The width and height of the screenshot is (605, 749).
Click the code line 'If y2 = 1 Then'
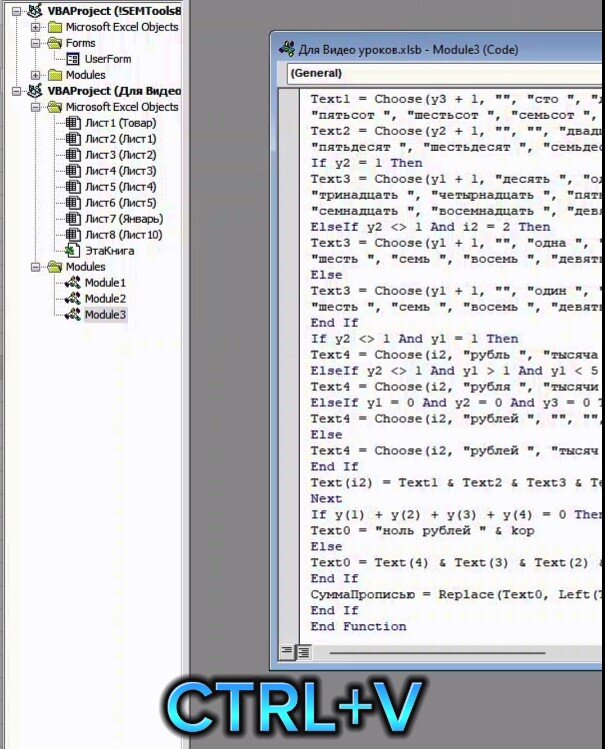366,163
